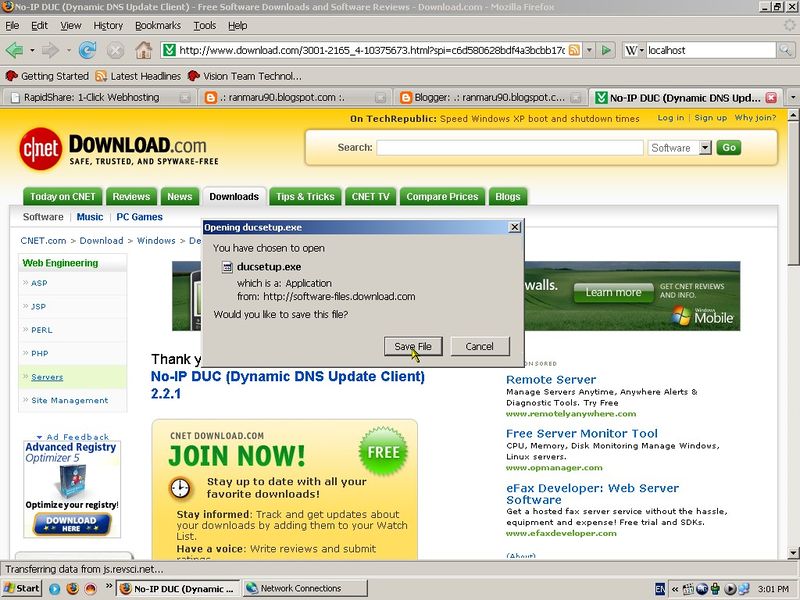Click the Free Server Monitor Tool link
This screenshot has height=600, width=800.
(x=582, y=434)
